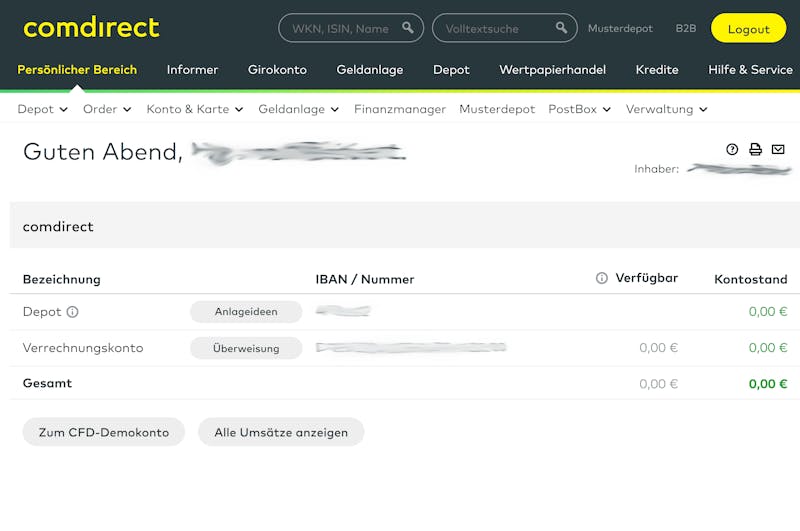The height and width of the screenshot is (531, 800).
Task: Click info icon next to Verfügbar
Action: (602, 278)
